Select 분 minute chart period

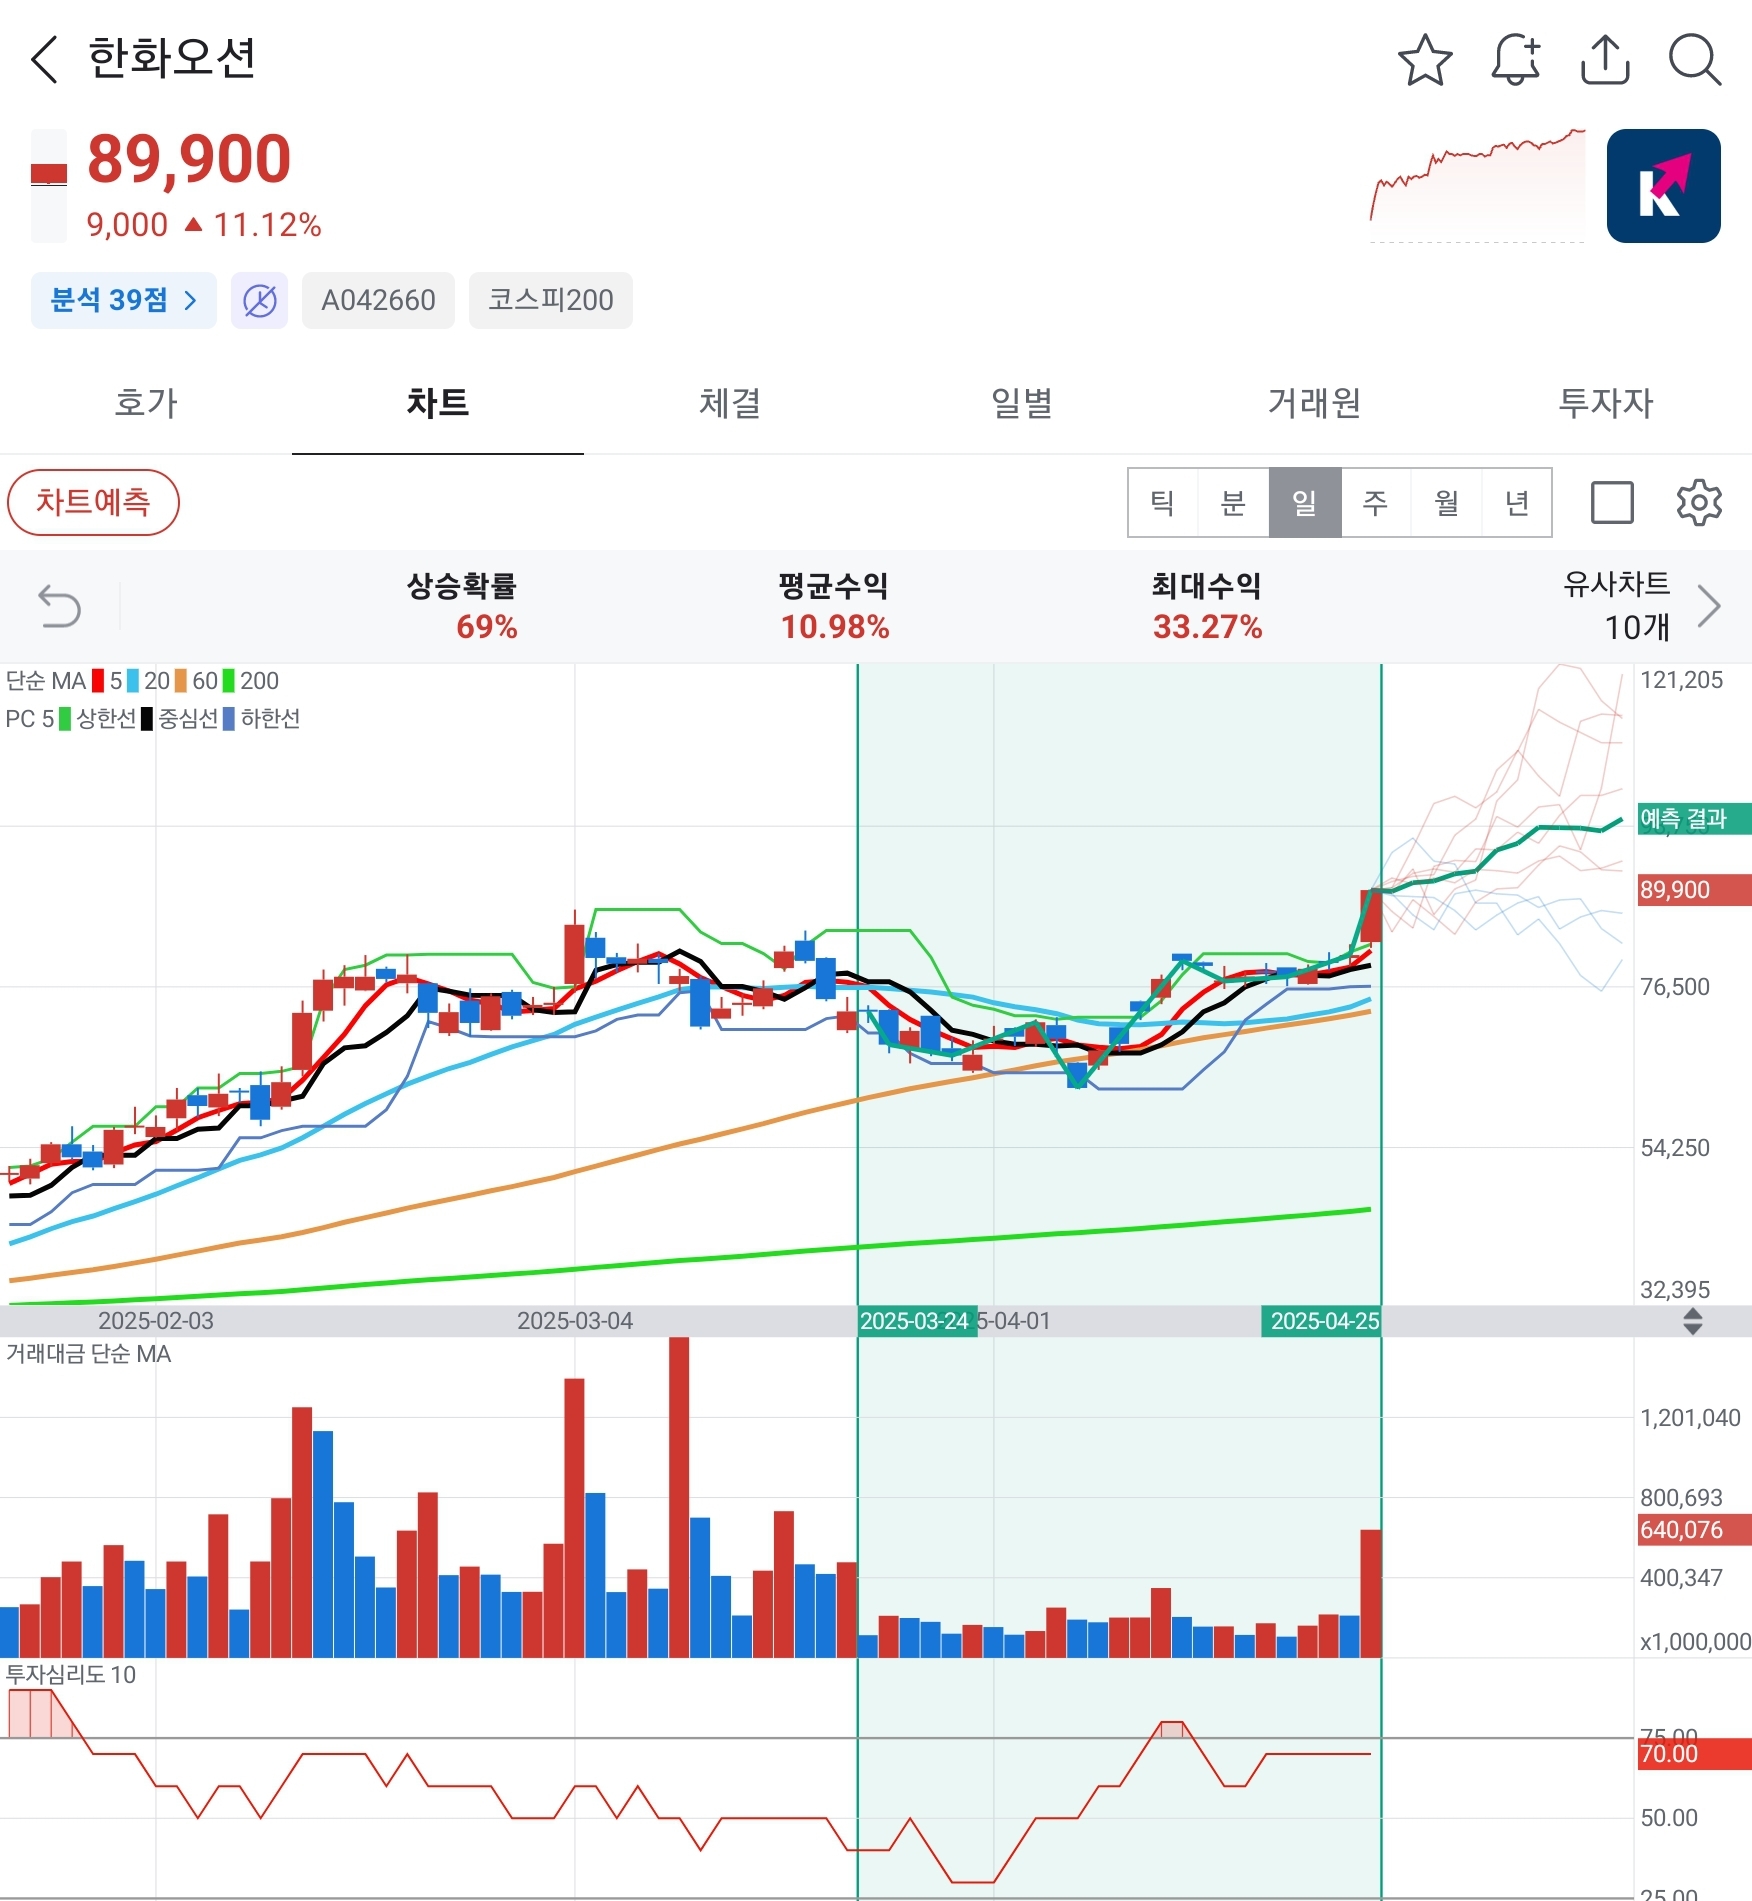(x=1234, y=502)
